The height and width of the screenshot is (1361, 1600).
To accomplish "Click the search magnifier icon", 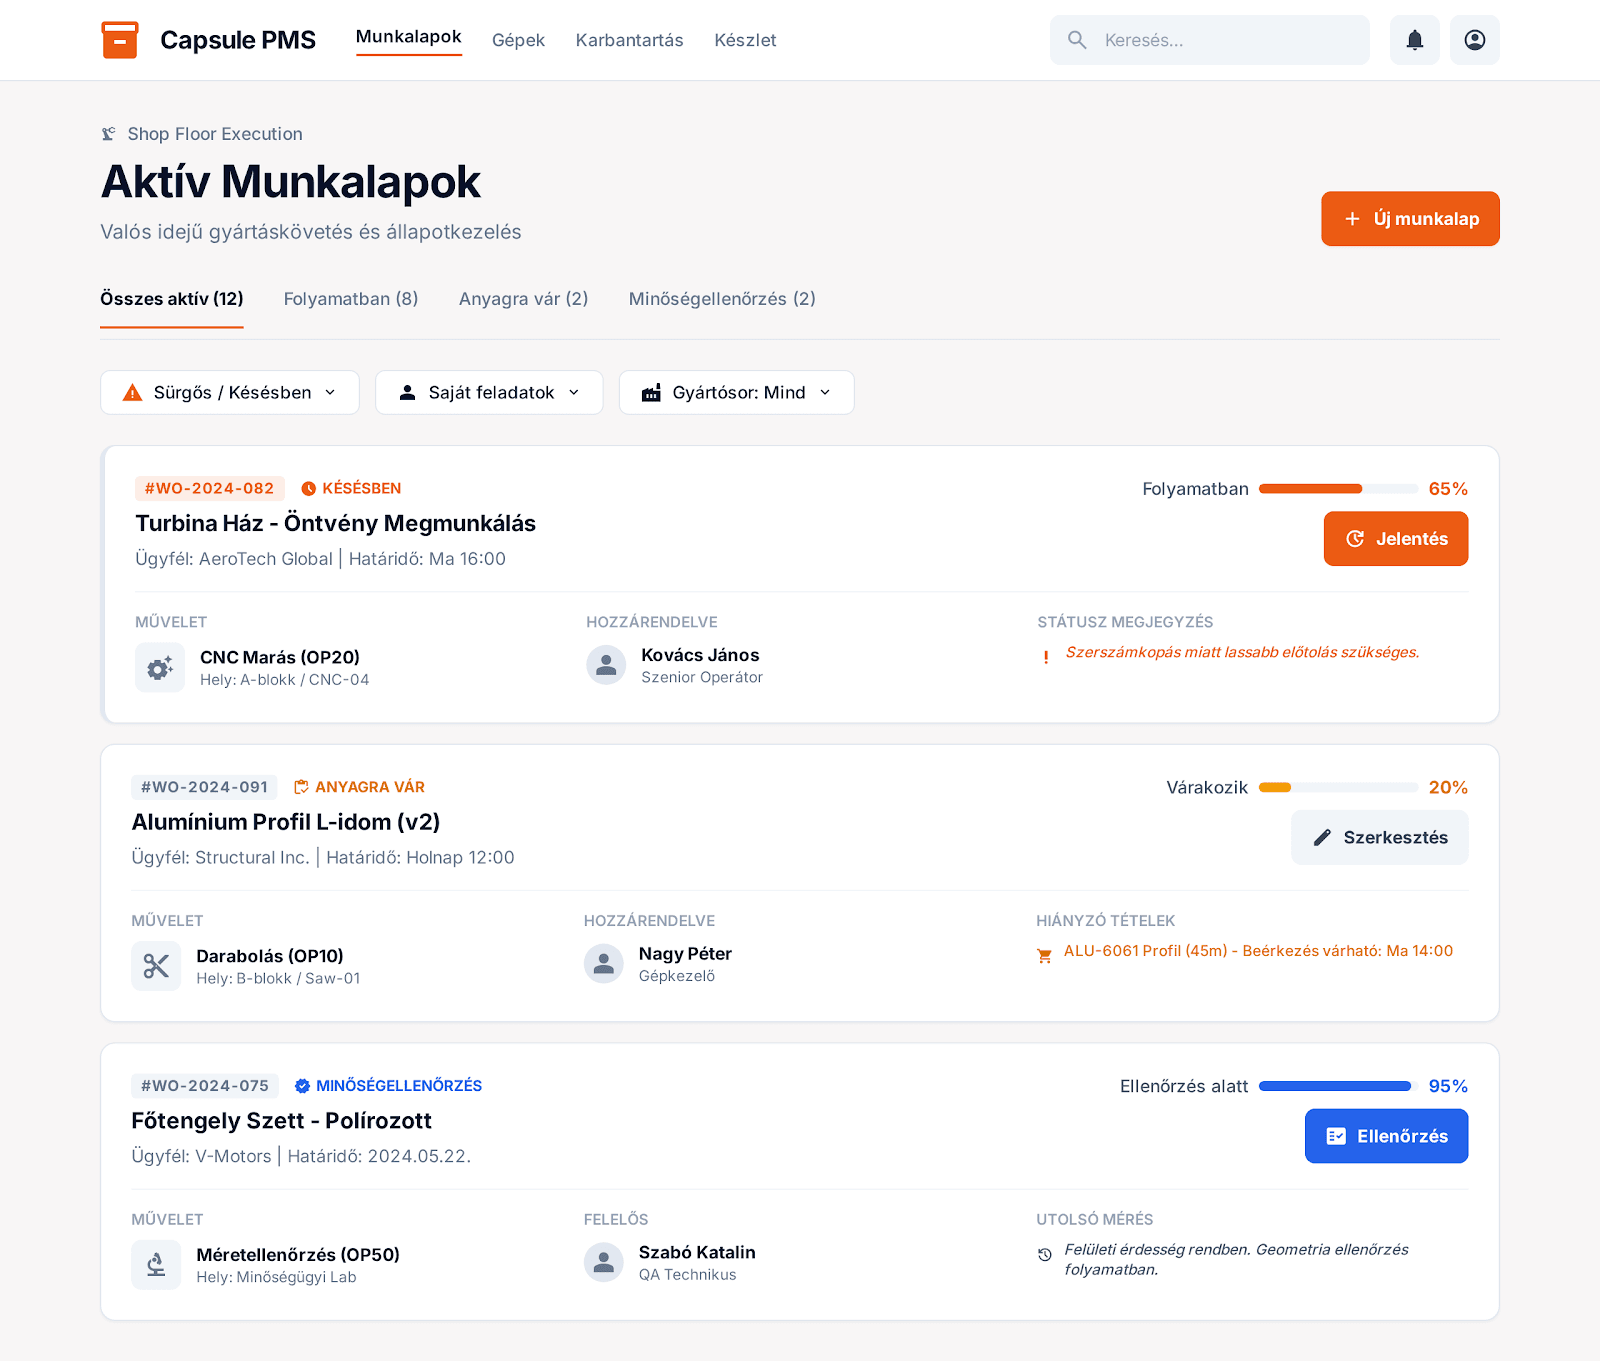I will [1078, 40].
